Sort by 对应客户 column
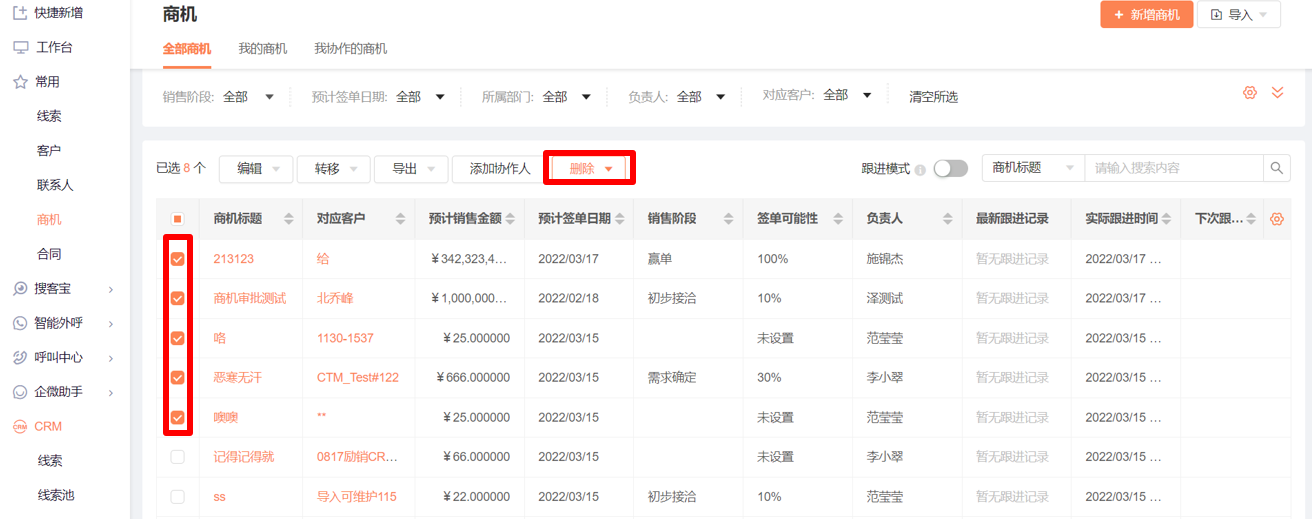 pyautogui.click(x=400, y=219)
